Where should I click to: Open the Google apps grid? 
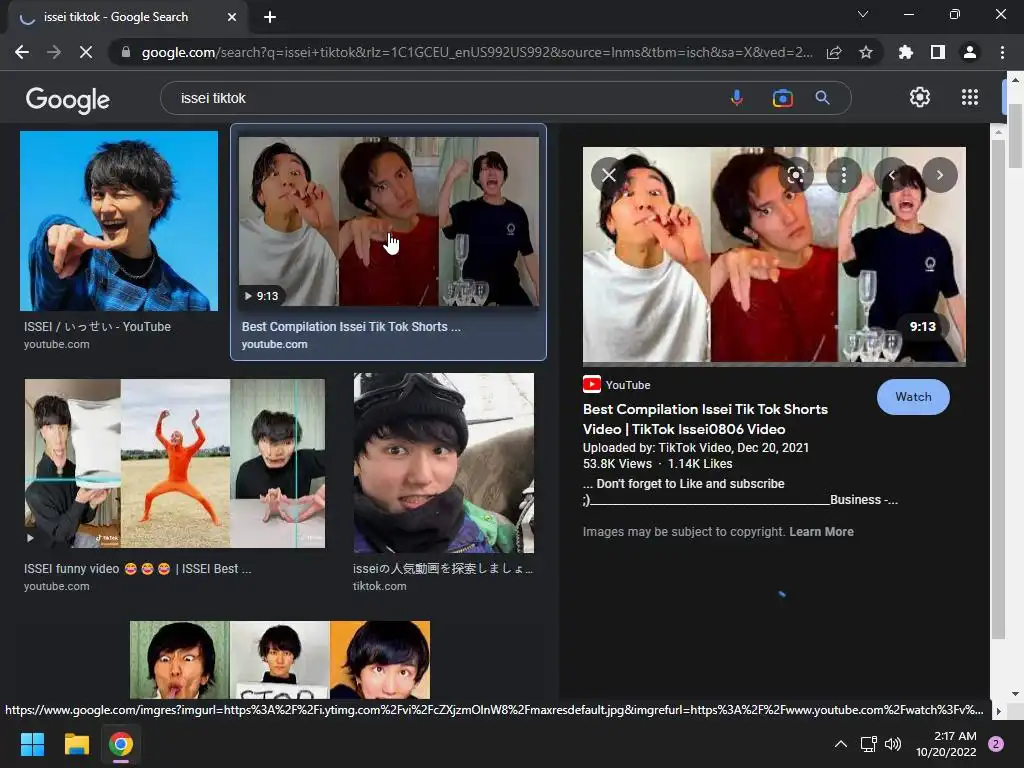click(970, 97)
